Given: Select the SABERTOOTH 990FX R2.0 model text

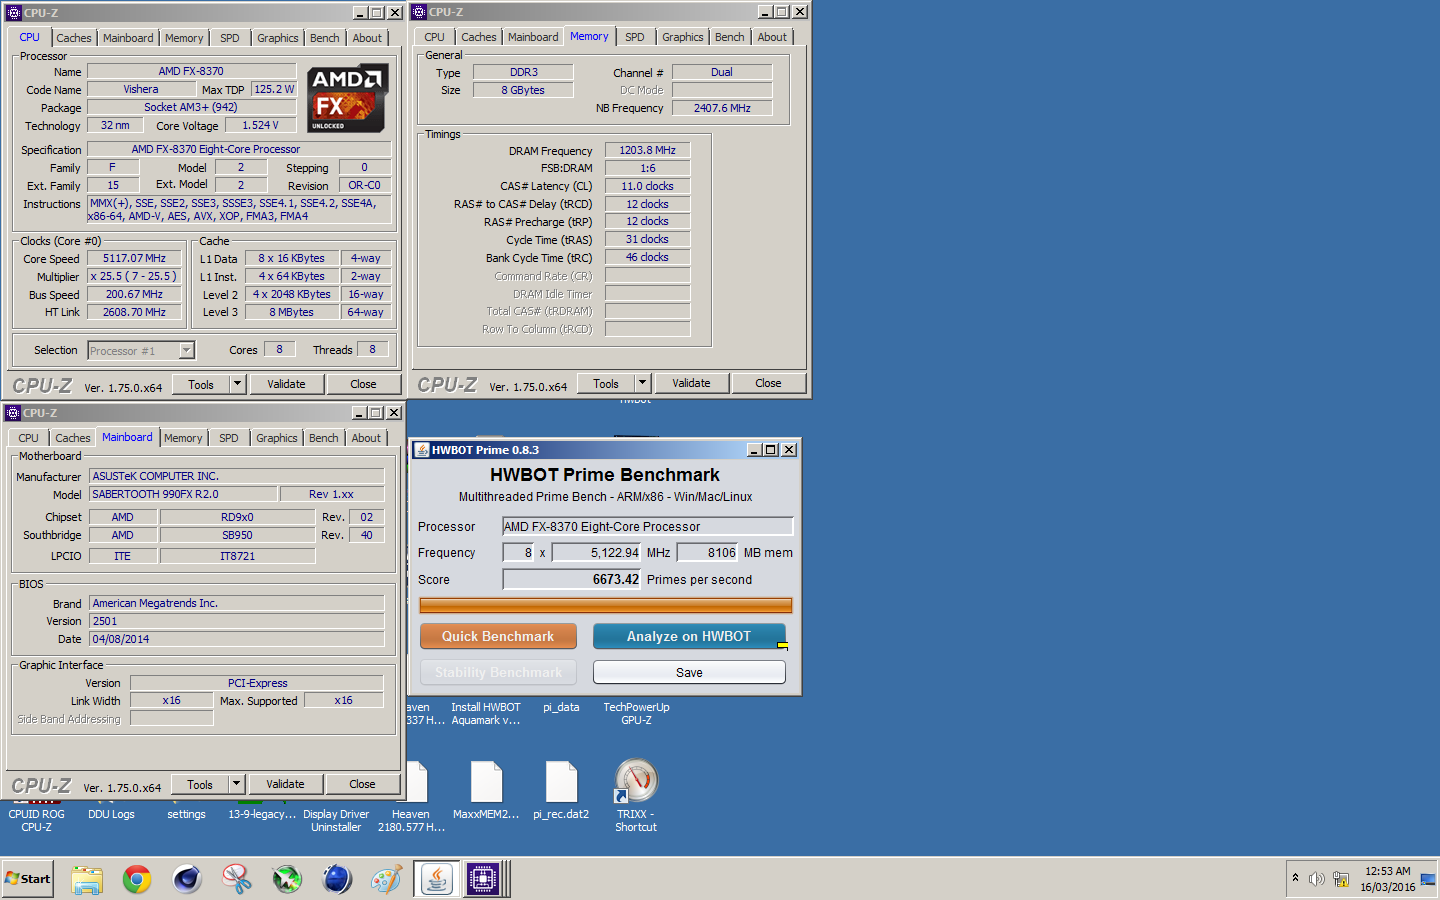Looking at the screenshot, I should tap(183, 494).
